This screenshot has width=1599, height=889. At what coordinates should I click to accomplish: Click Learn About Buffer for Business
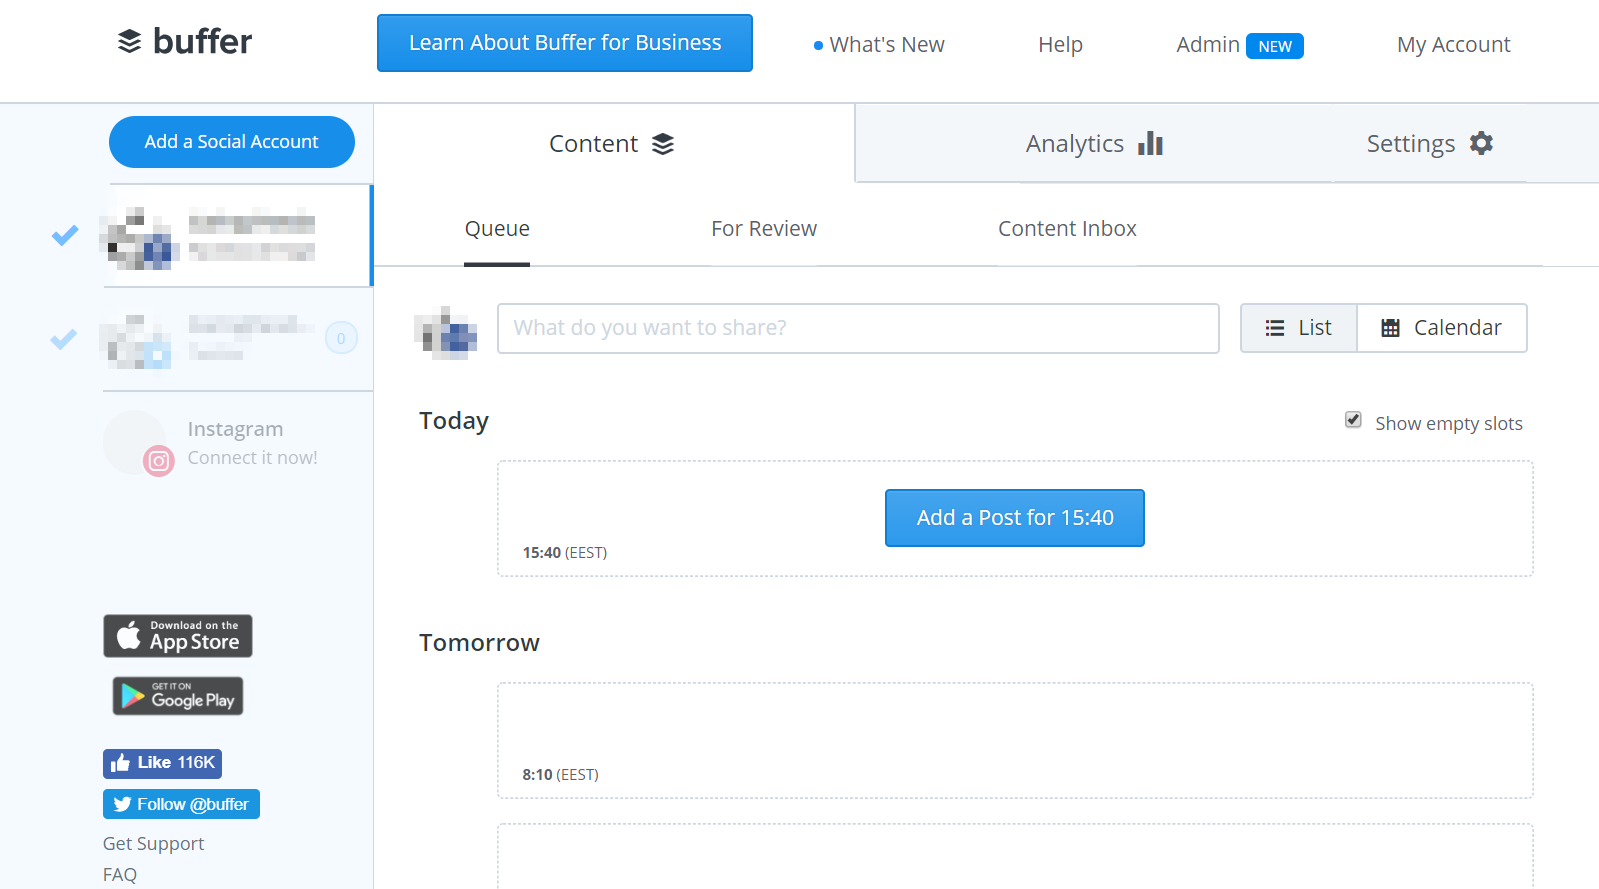[x=565, y=43]
